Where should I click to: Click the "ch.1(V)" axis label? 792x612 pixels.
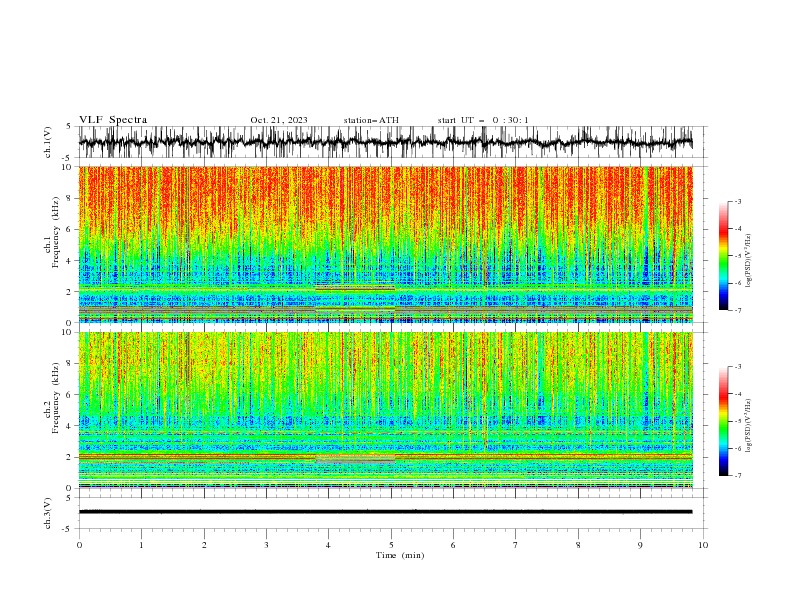pyautogui.click(x=48, y=142)
